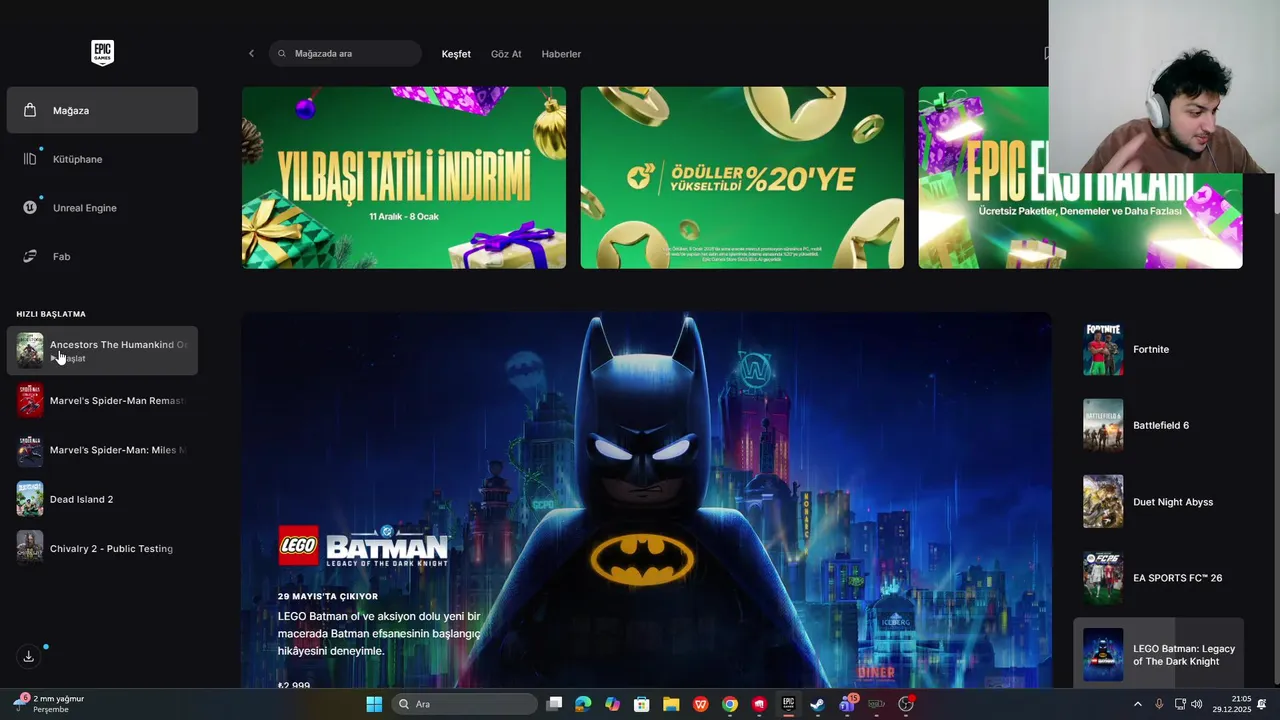Launch Chivalry 2 - Public Testing
The image size is (1280, 720).
(102, 548)
